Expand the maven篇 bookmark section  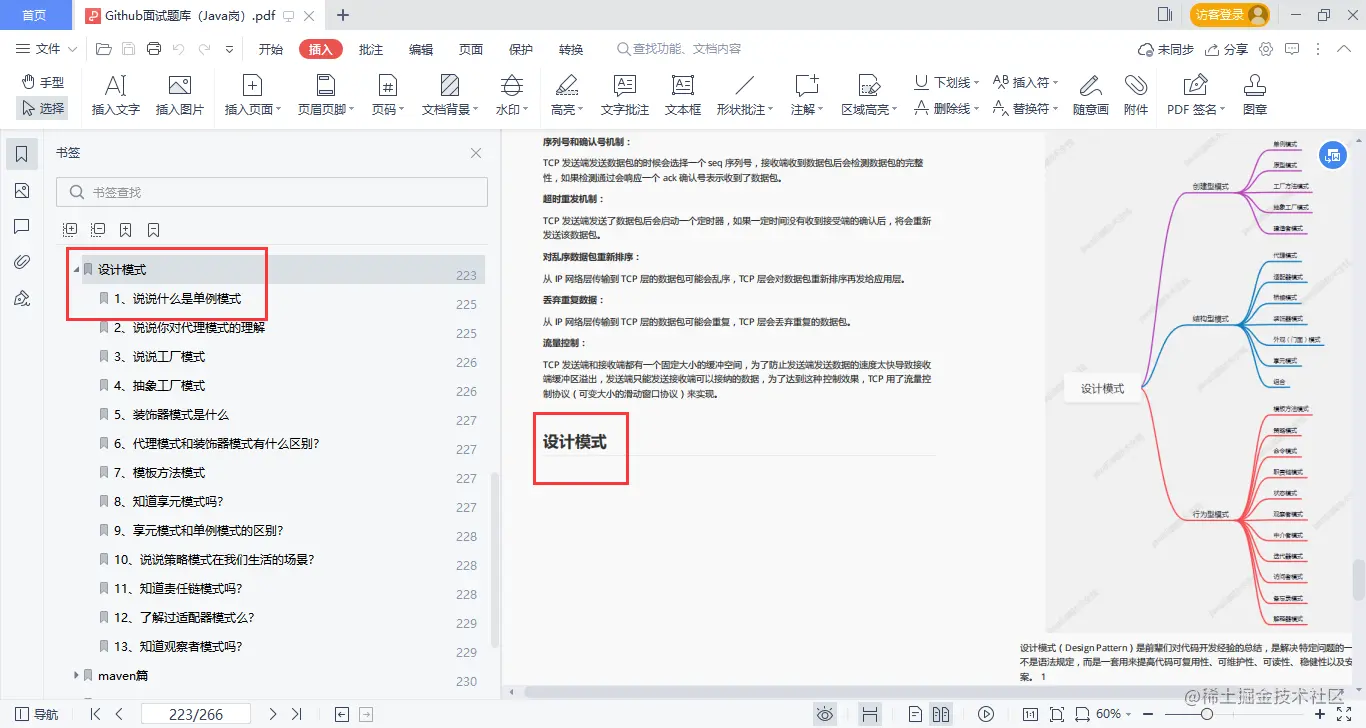pos(76,675)
